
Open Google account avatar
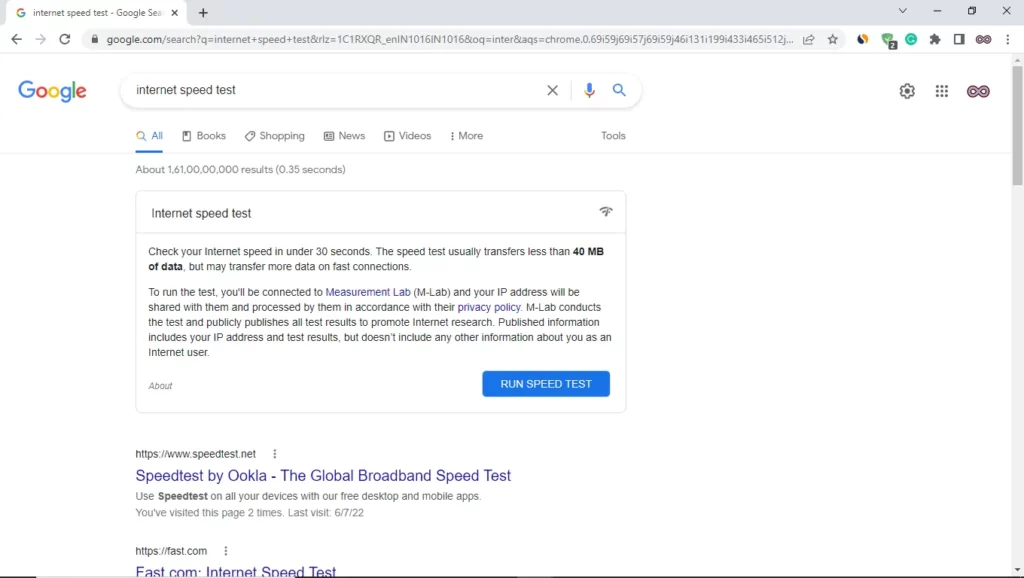point(978,91)
